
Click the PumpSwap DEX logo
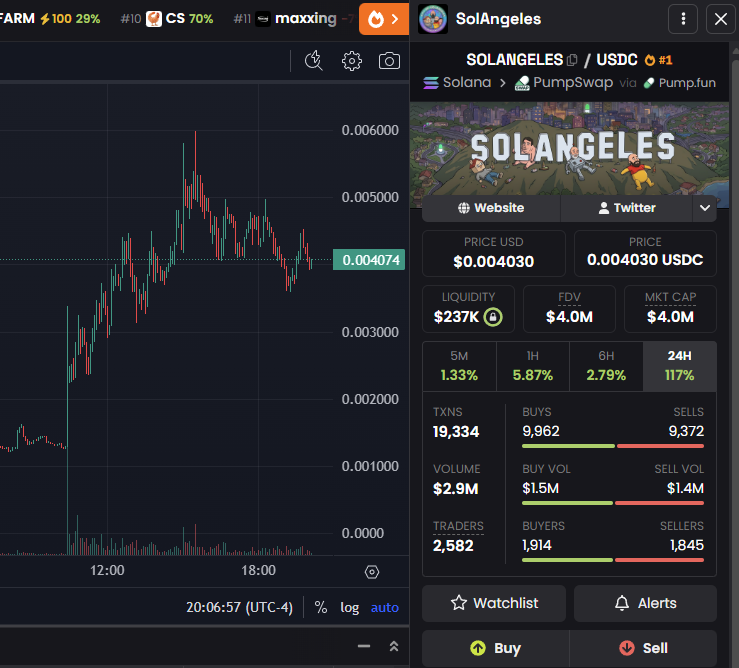click(x=522, y=83)
